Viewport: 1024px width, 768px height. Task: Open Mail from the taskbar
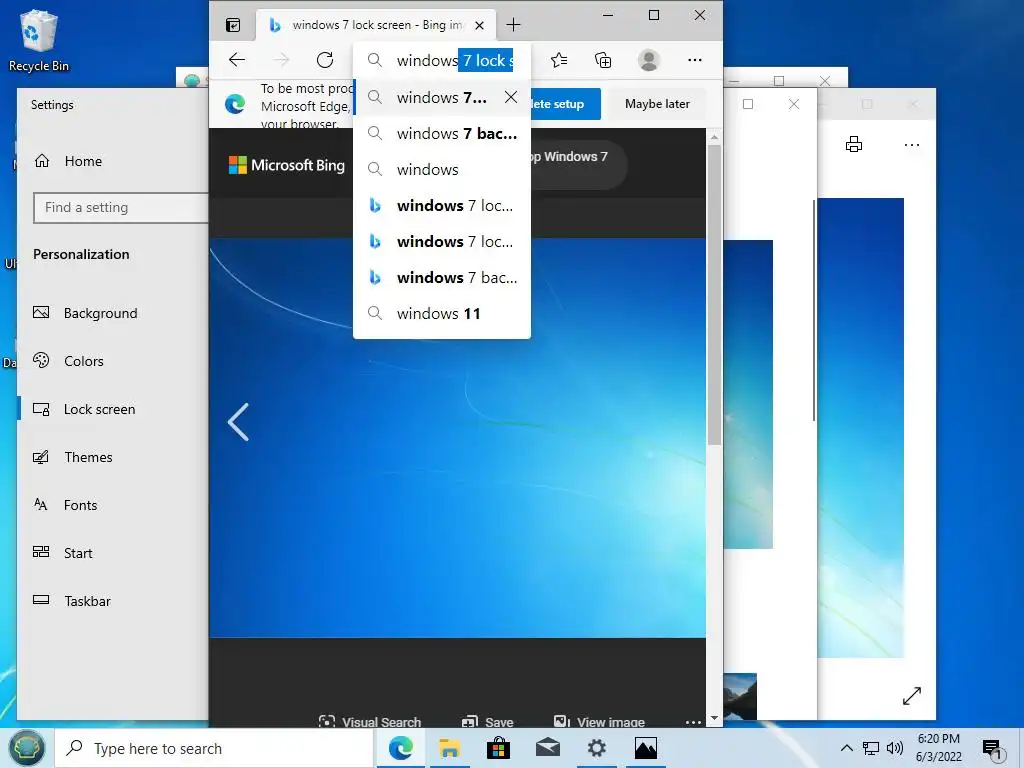coord(547,748)
